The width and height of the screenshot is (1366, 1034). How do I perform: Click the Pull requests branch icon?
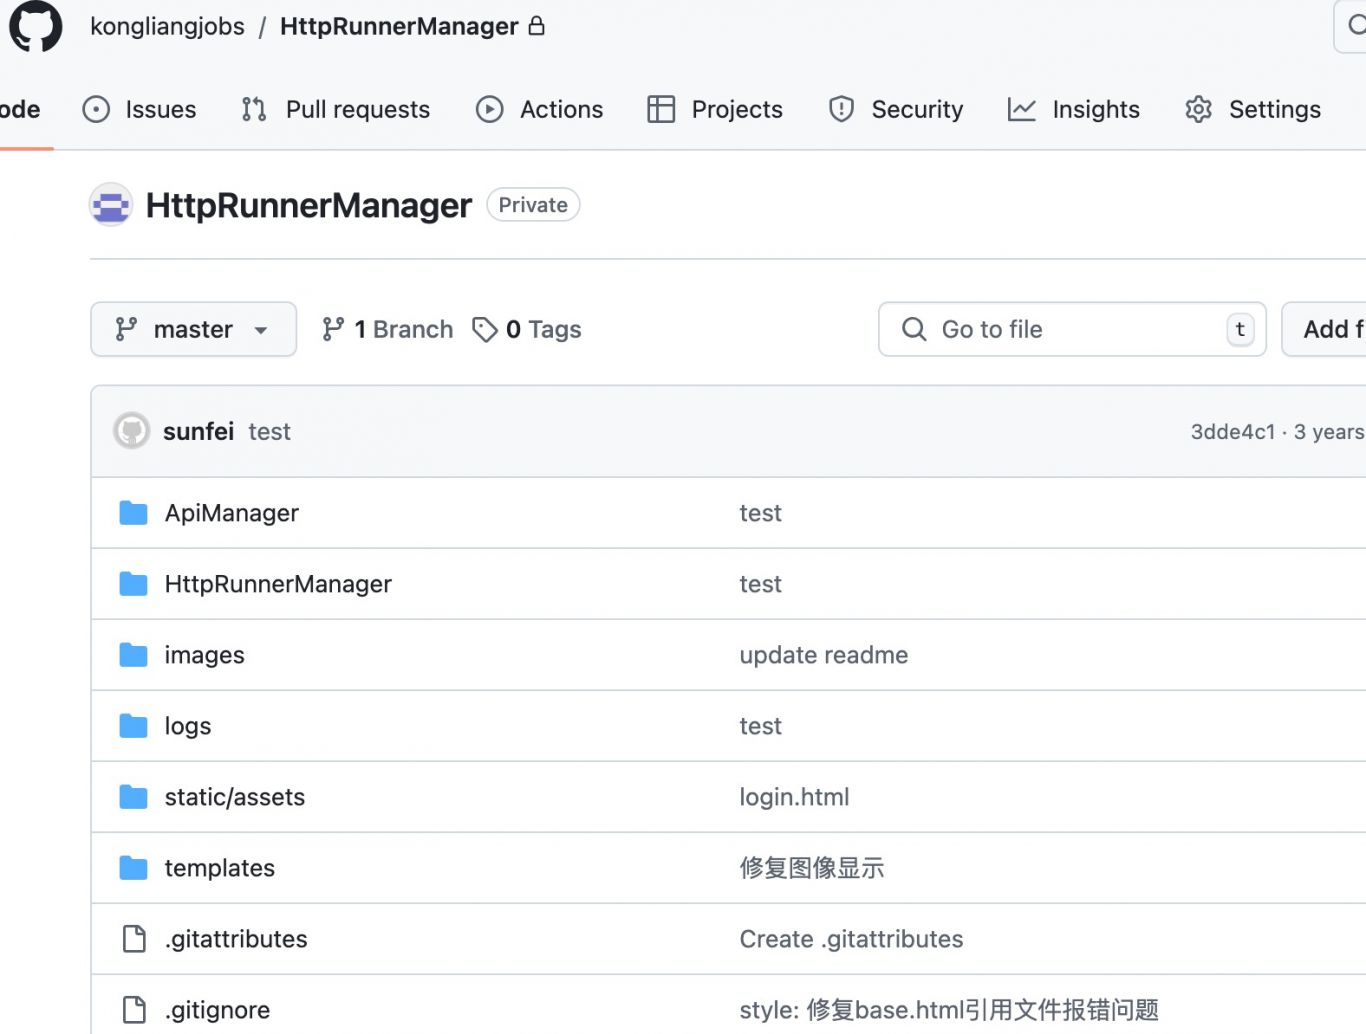tap(254, 109)
